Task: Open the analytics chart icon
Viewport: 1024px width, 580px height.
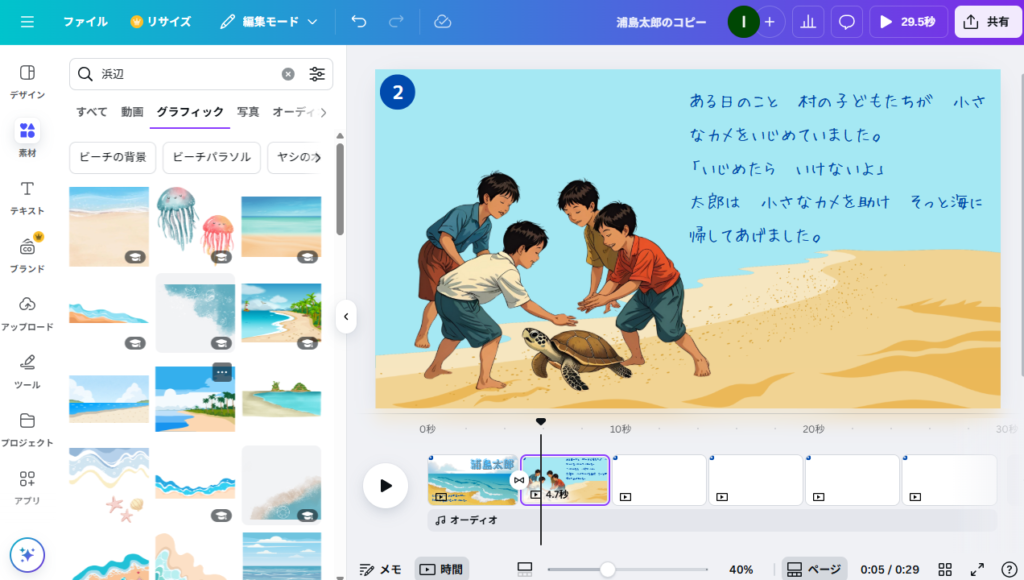Action: 808,22
